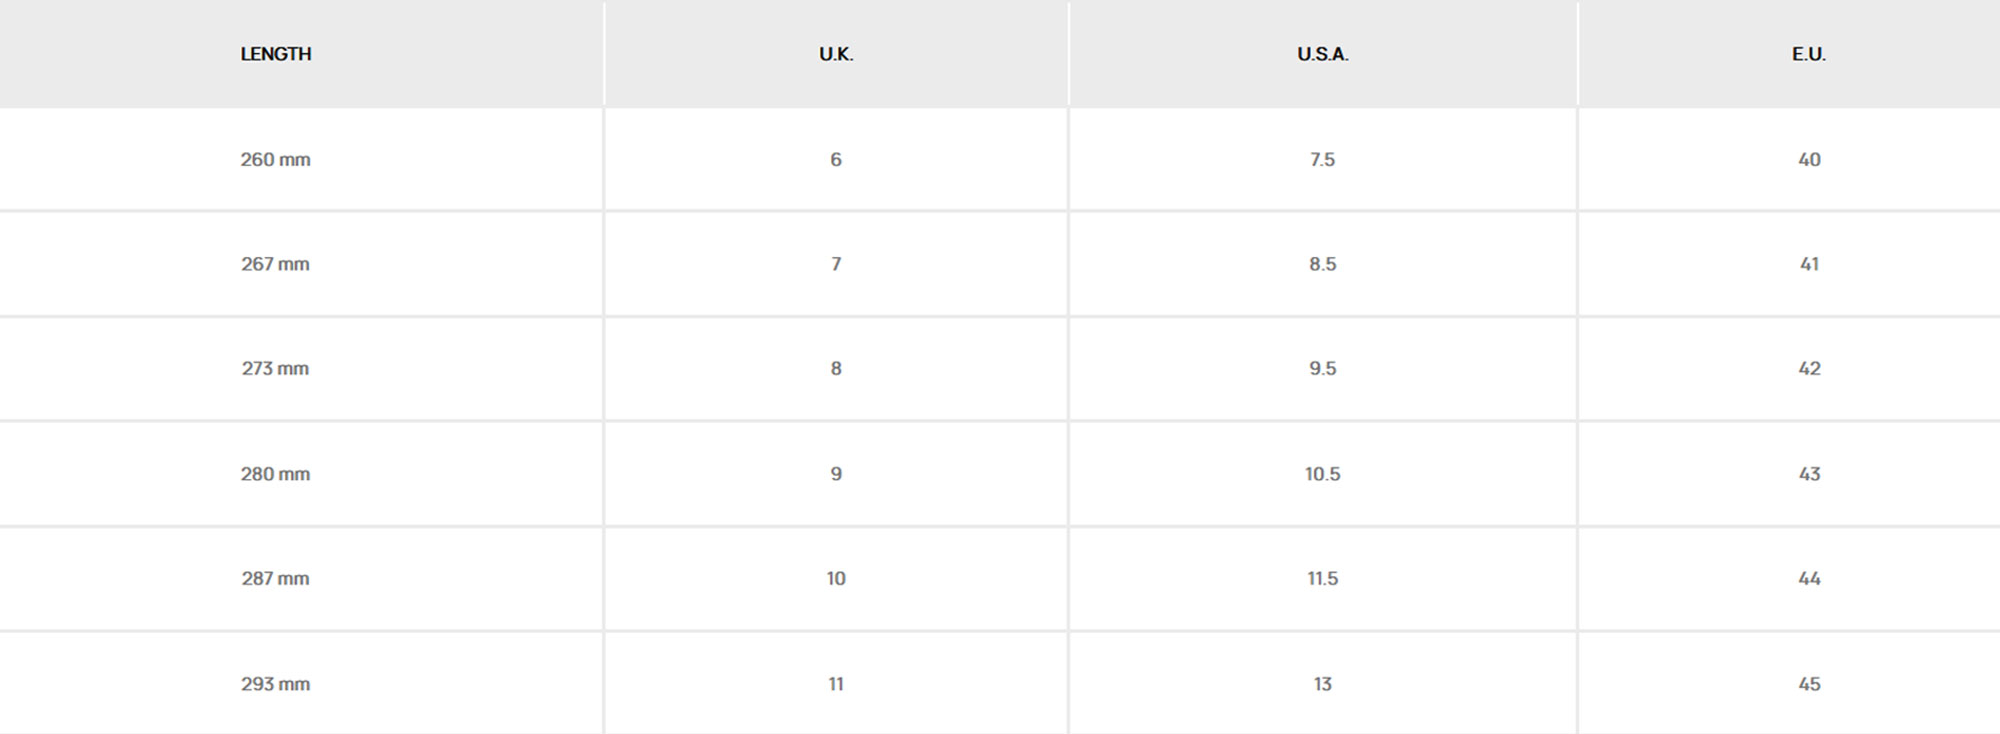Screen dimensions: 2000x734
Task: Click U.S.A. size 7.5 cell
Action: pos(1322,159)
